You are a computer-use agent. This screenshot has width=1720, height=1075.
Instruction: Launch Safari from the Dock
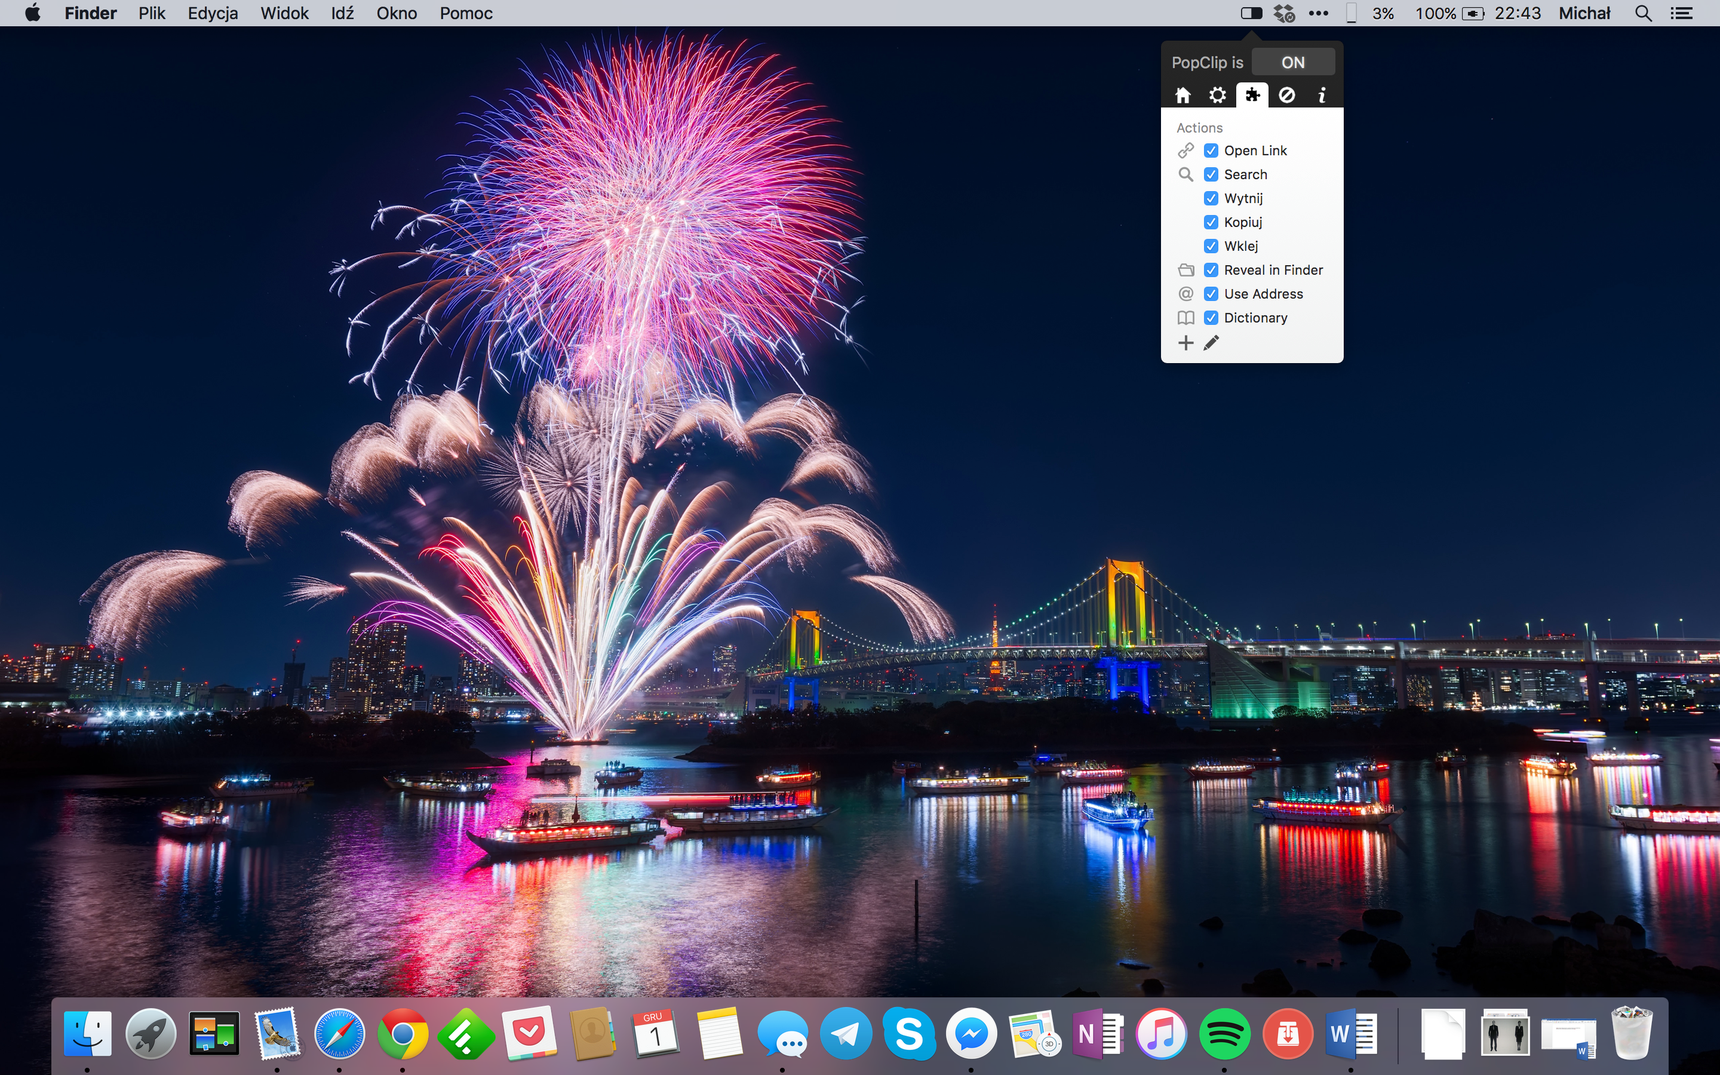tap(340, 1034)
